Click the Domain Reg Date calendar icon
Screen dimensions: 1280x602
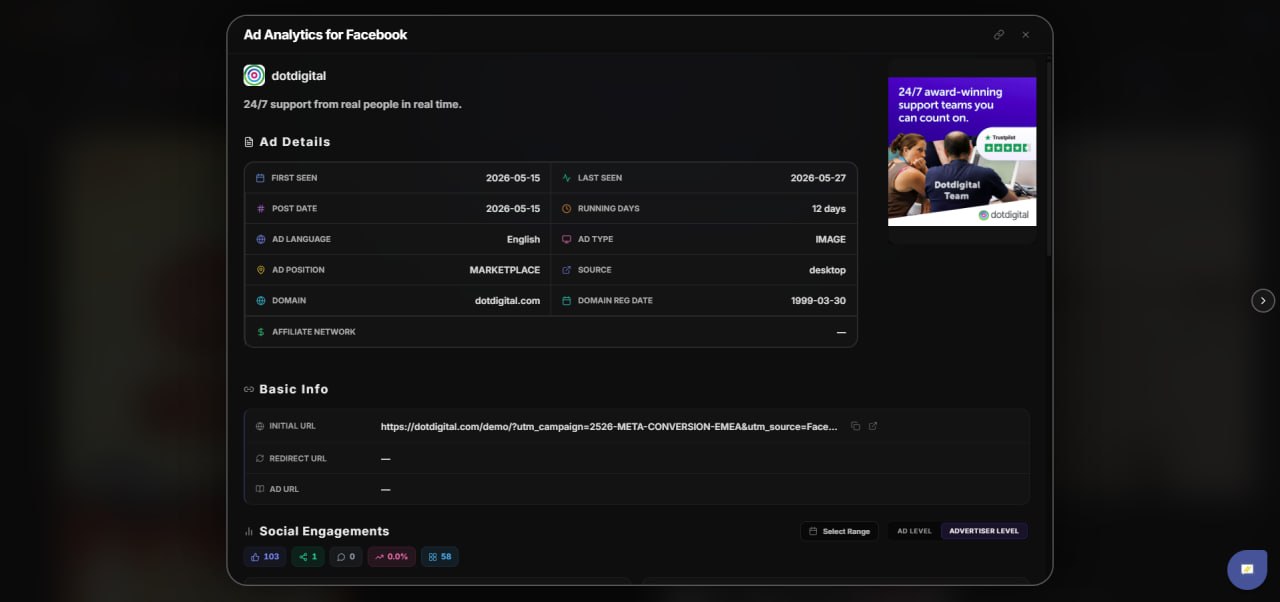[x=567, y=301]
